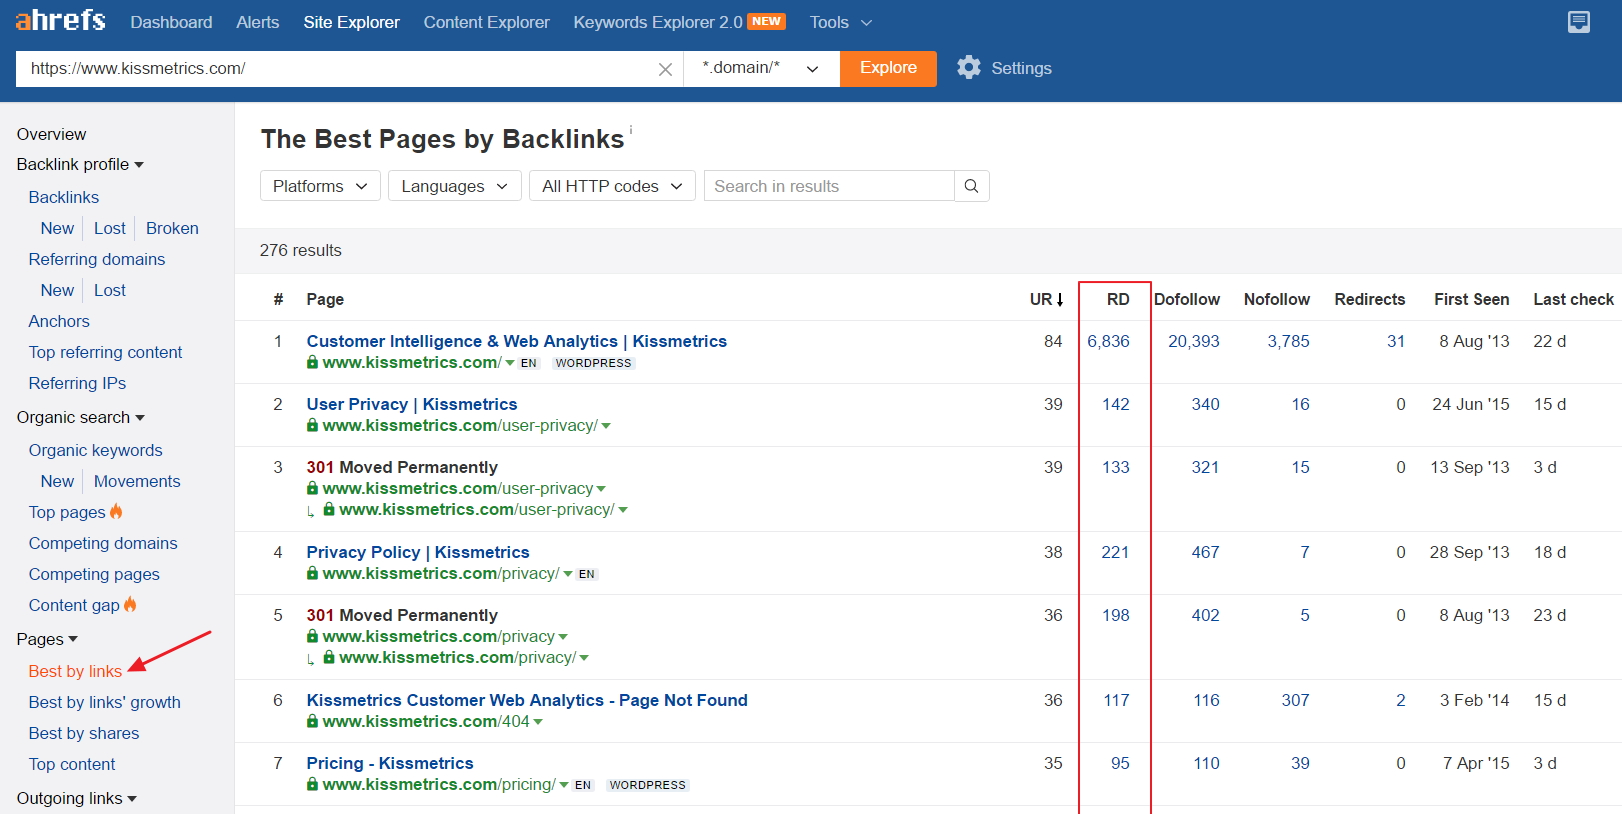Open Keywords Explorer 2.0
Screen dimensions: 1622x814
pyautogui.click(x=679, y=22)
